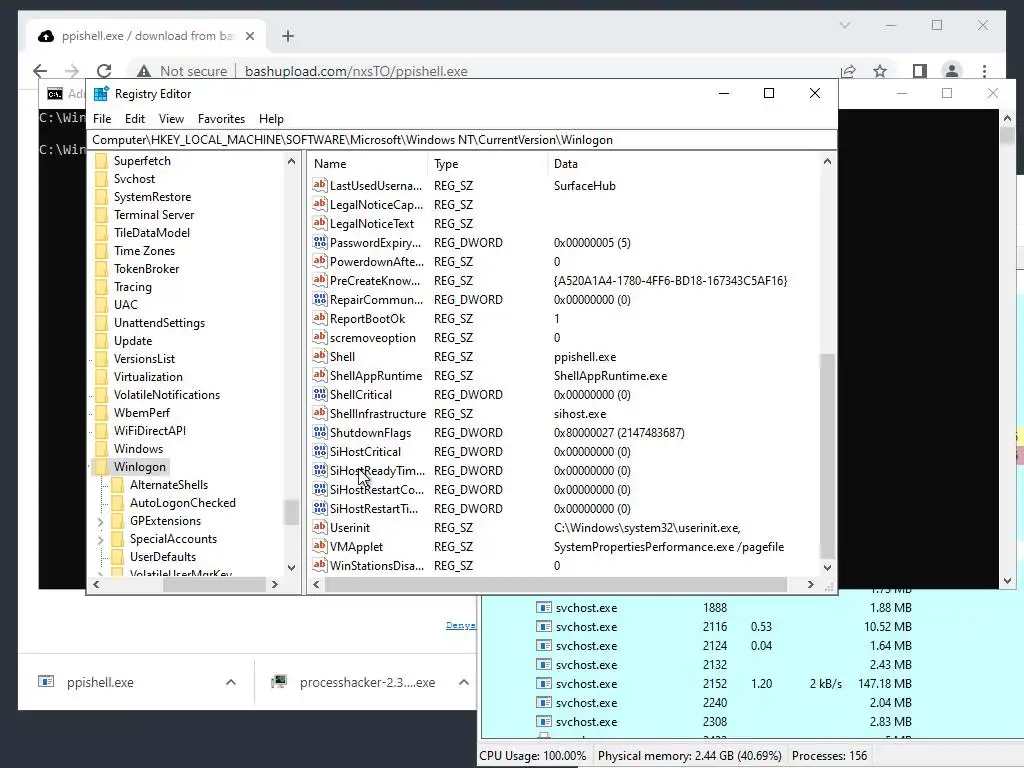
Task: Sort values by the Name column
Action: click(x=368, y=164)
